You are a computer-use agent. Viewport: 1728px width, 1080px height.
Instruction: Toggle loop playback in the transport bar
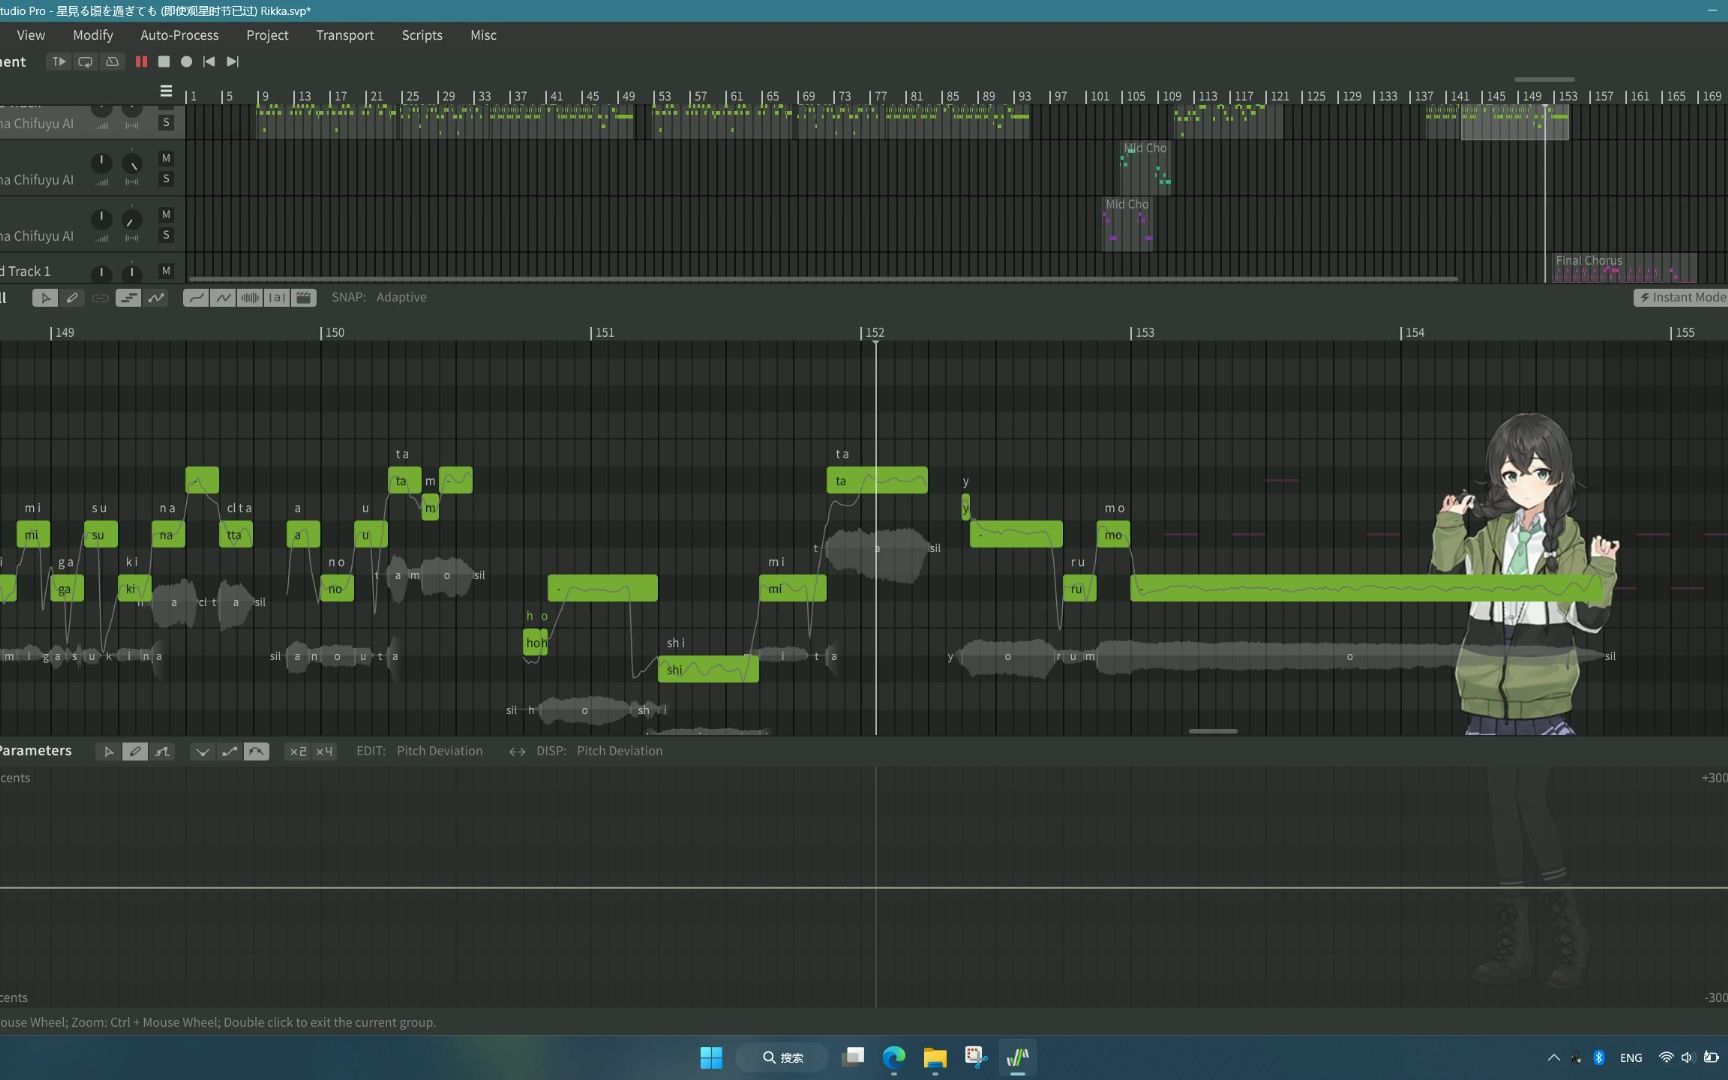pos(86,62)
